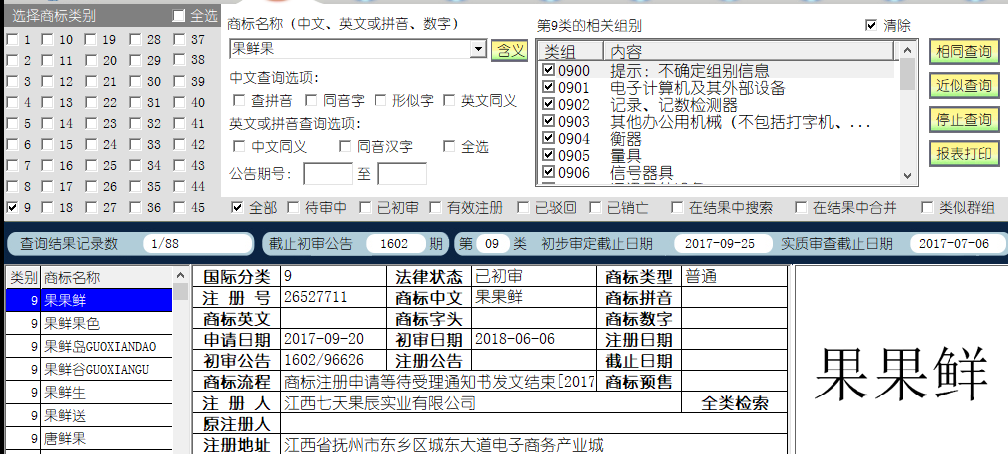
Task: Uncheck group 0904 衡器
Action: [548, 138]
